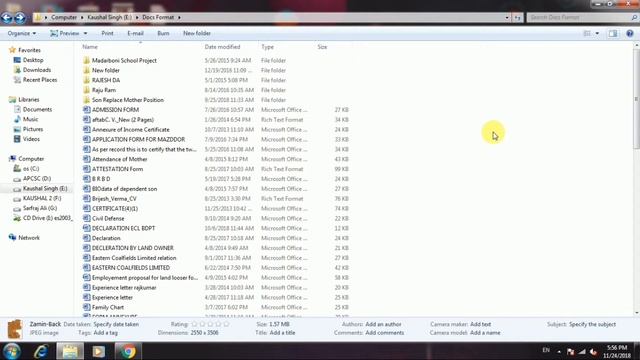
Task: Expand address bar history dropdown
Action: tap(507, 18)
